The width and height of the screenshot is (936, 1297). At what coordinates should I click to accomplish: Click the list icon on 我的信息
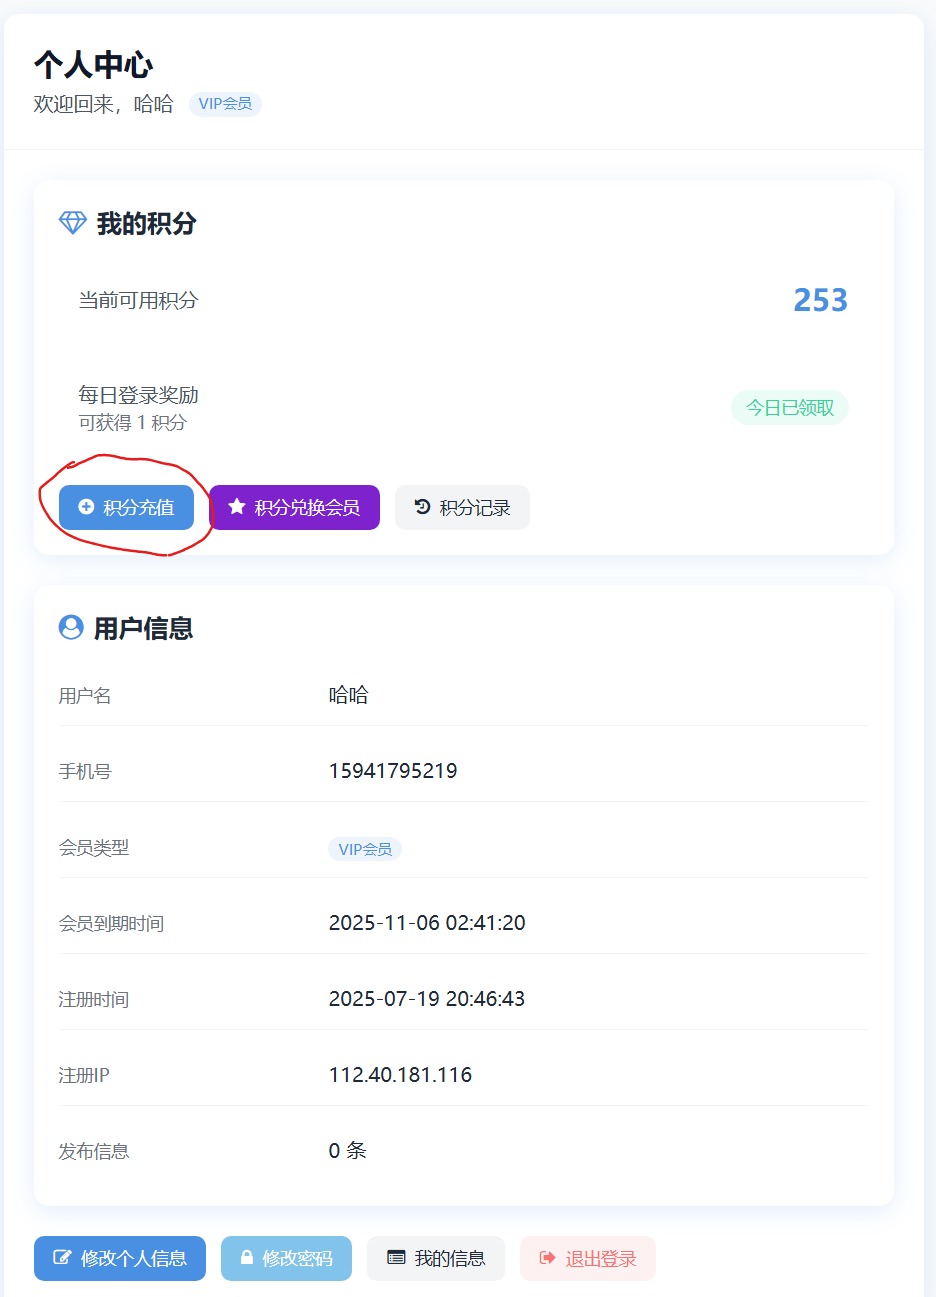396,1258
